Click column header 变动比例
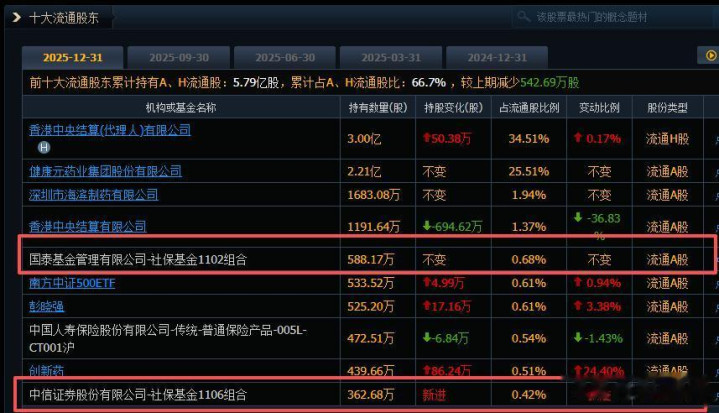The image size is (719, 413). [x=599, y=108]
